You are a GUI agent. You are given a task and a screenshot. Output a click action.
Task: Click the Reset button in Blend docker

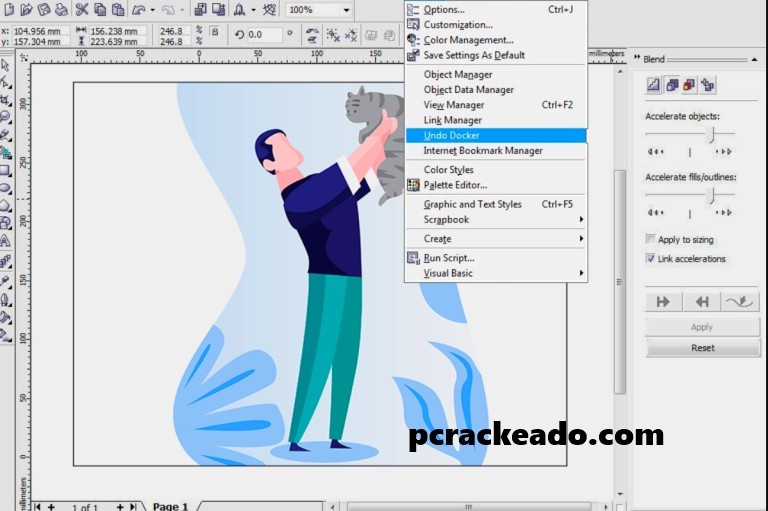(x=702, y=348)
